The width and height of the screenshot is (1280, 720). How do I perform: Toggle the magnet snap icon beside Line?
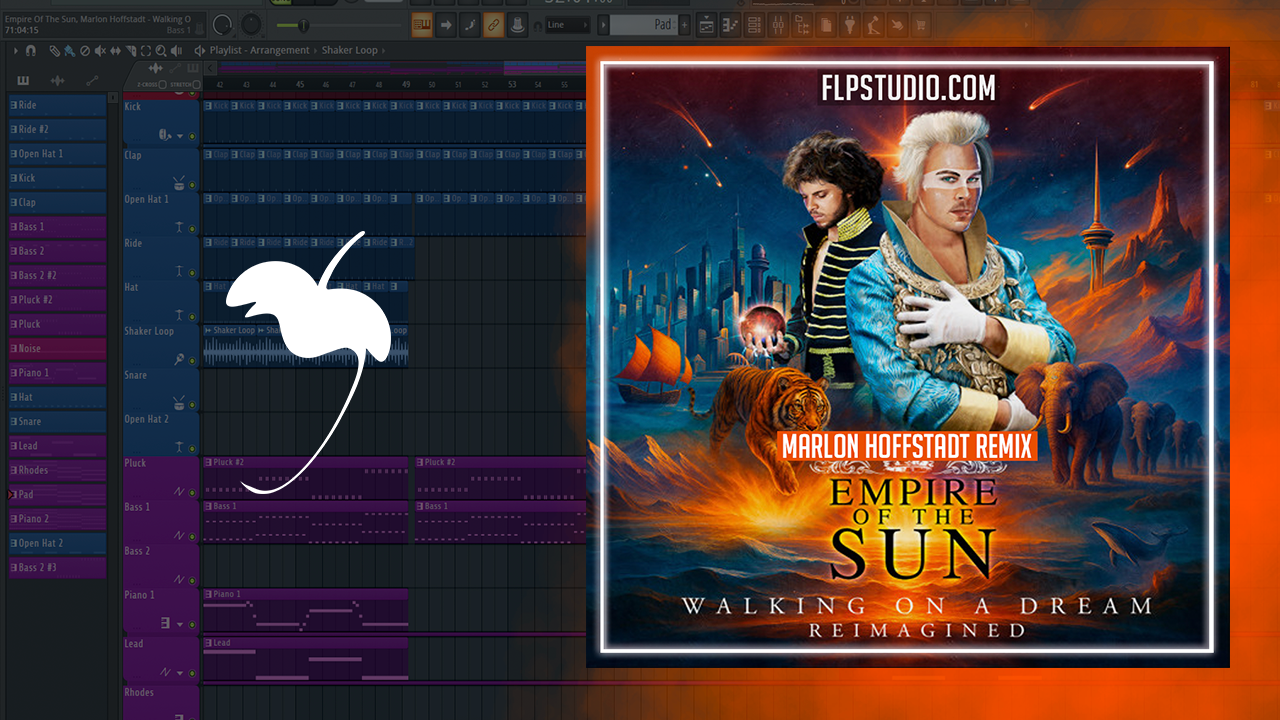(538, 25)
